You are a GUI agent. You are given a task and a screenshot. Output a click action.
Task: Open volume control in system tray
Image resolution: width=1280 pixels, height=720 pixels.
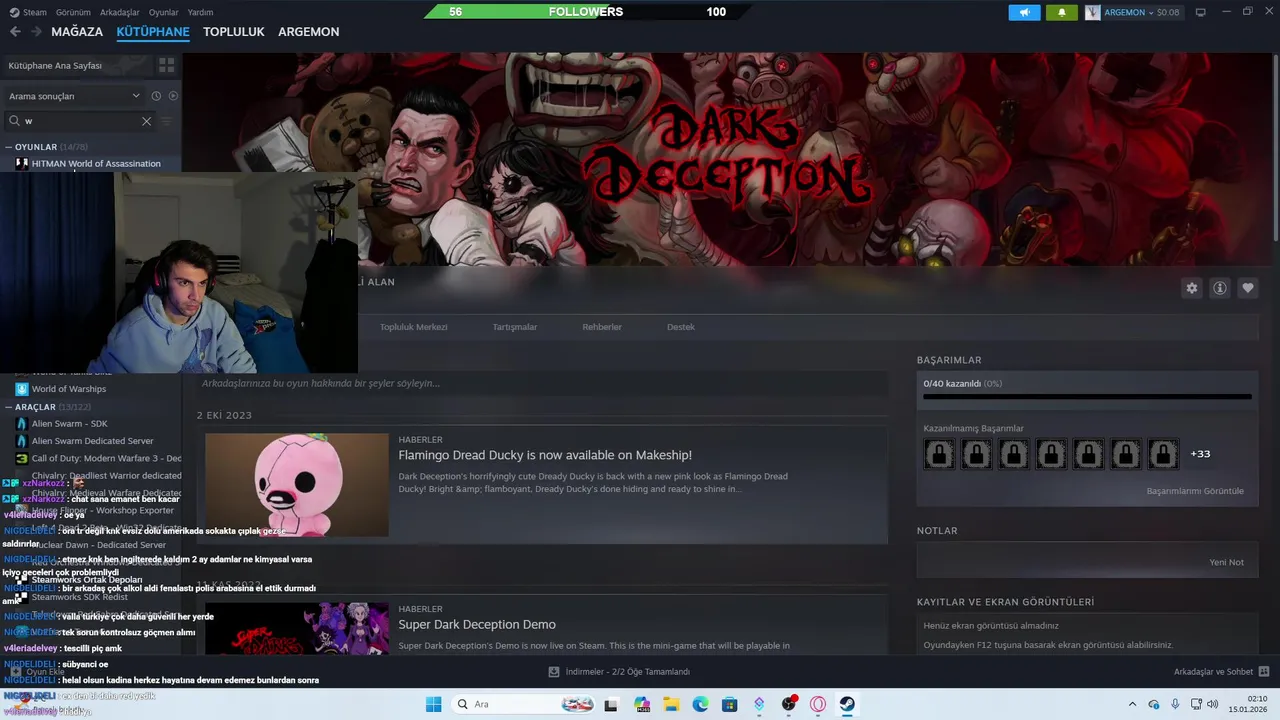tap(1213, 704)
